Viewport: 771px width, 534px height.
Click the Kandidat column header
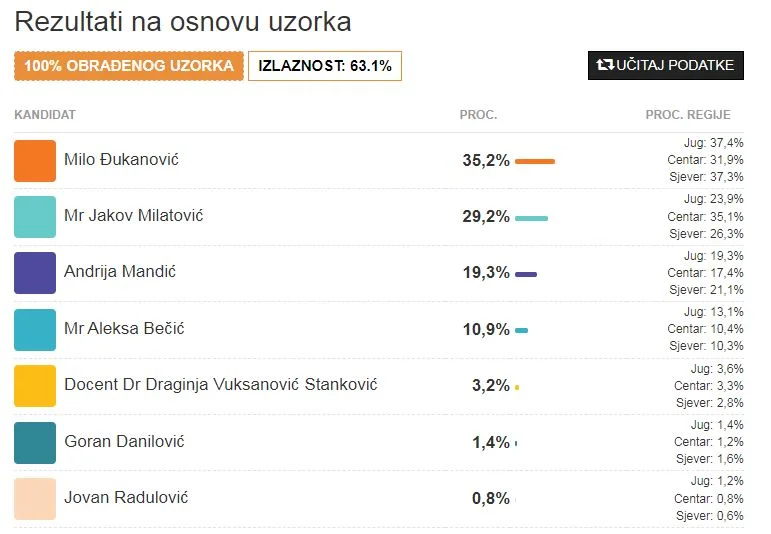(45, 115)
